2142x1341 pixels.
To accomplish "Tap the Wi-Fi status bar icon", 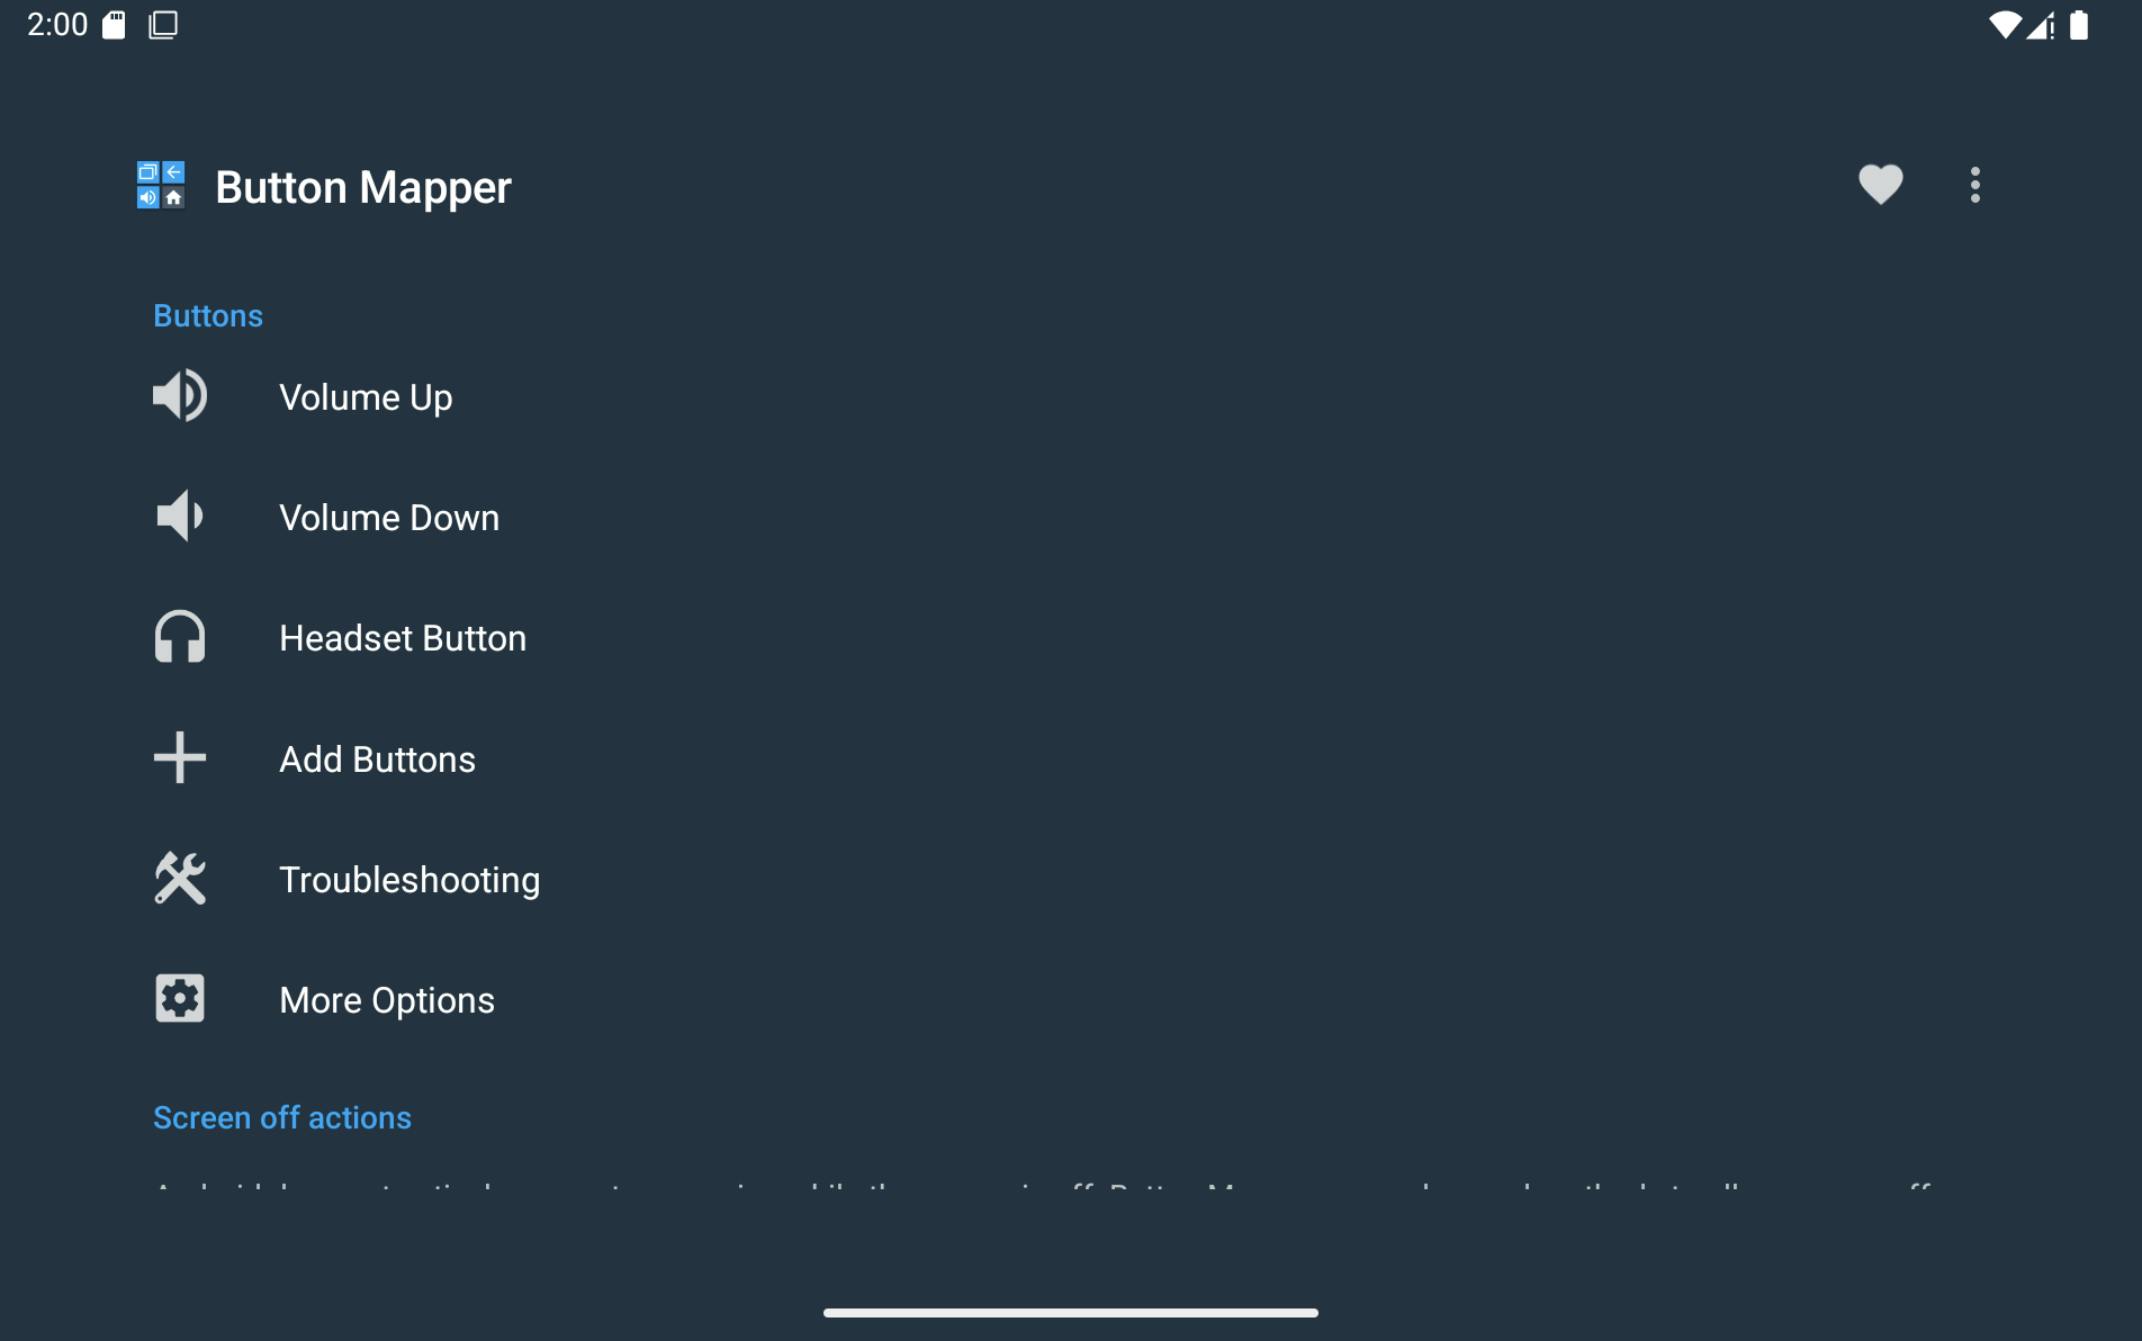I will click(x=2003, y=25).
